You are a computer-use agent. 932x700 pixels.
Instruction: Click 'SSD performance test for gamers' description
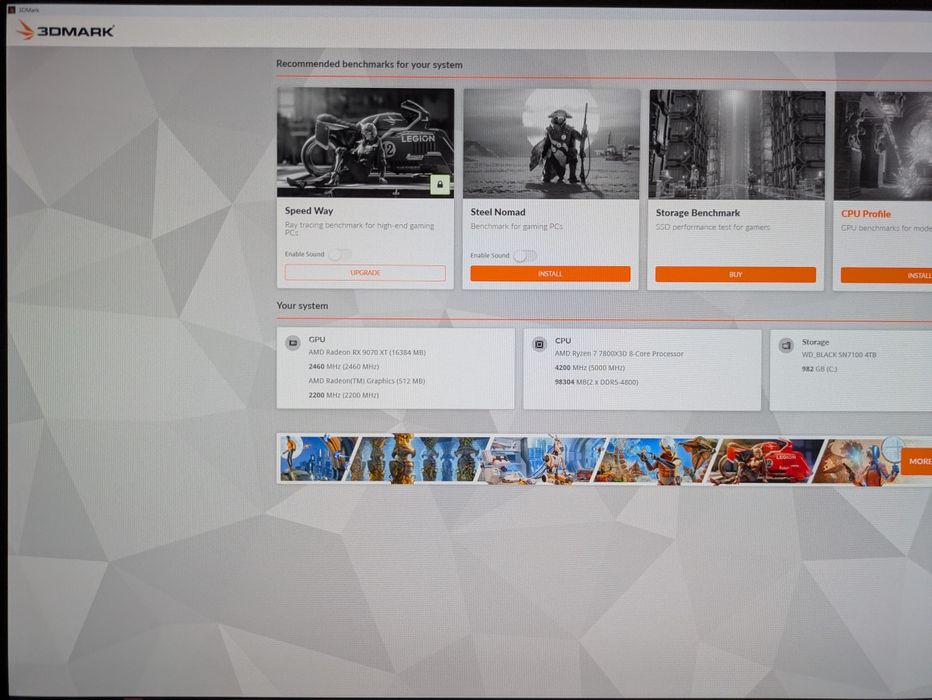(713, 227)
